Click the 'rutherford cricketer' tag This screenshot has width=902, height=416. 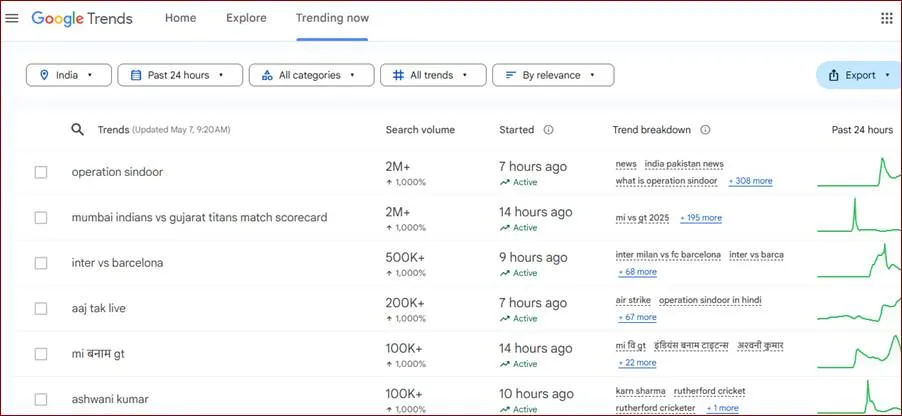655,408
